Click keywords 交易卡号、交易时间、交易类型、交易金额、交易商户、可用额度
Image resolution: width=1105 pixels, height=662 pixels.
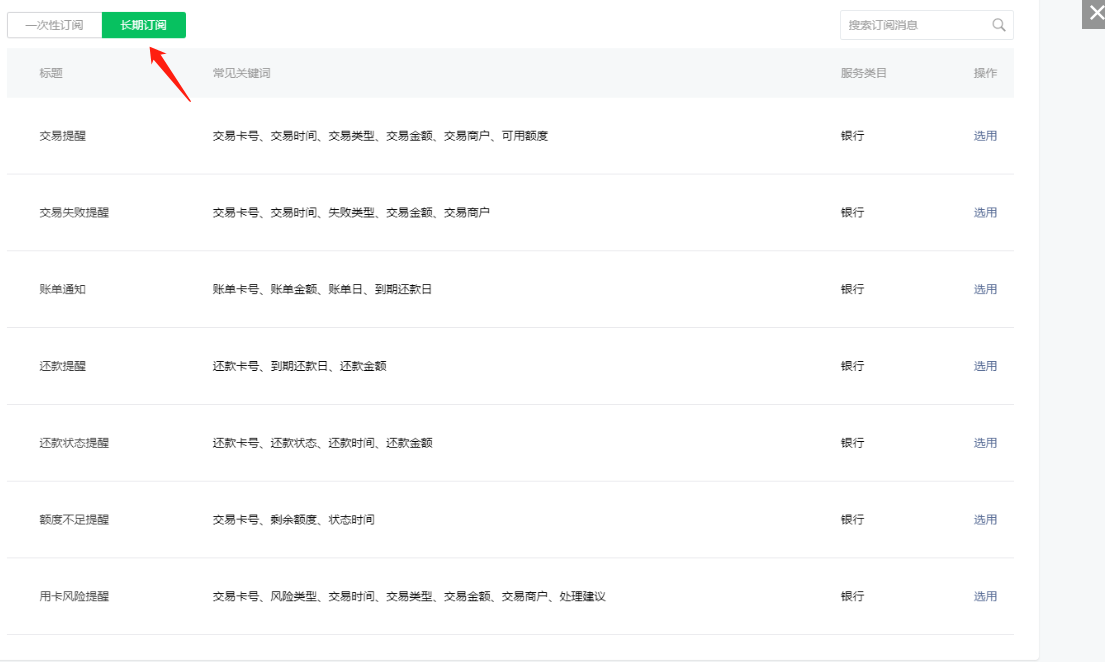(x=381, y=136)
